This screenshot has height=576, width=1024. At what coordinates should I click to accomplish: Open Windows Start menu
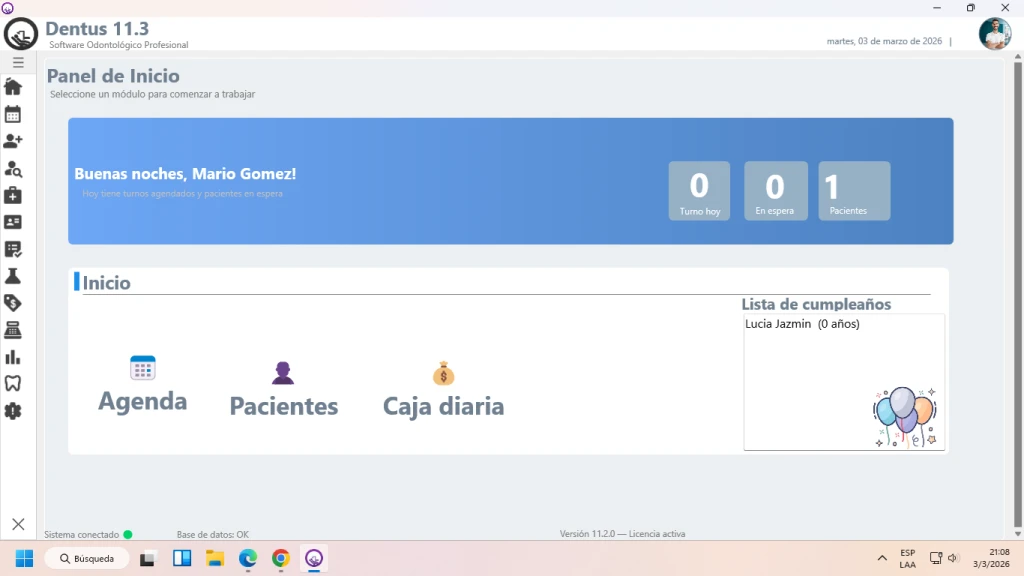pyautogui.click(x=24, y=558)
